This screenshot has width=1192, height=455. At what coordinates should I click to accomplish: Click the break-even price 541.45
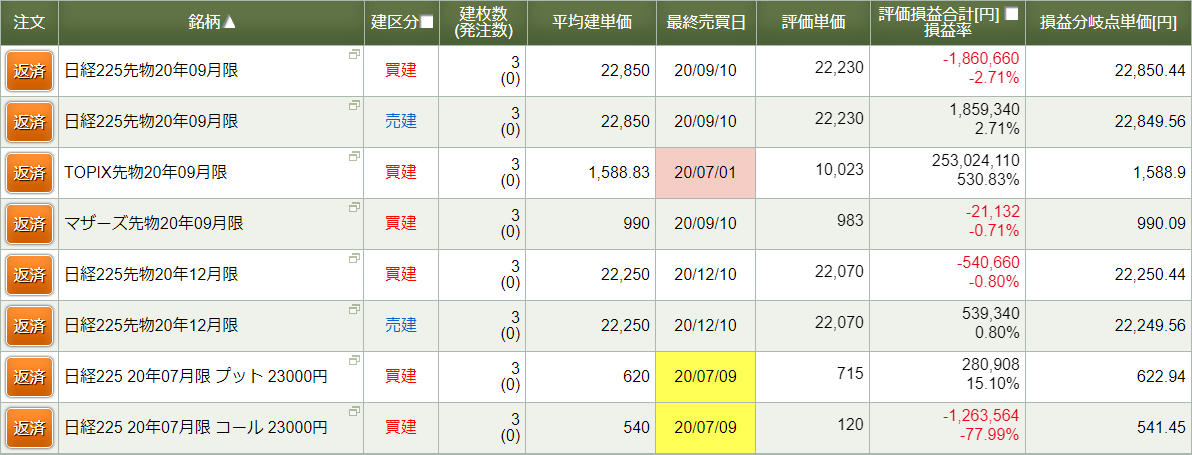pyautogui.click(x=1162, y=427)
